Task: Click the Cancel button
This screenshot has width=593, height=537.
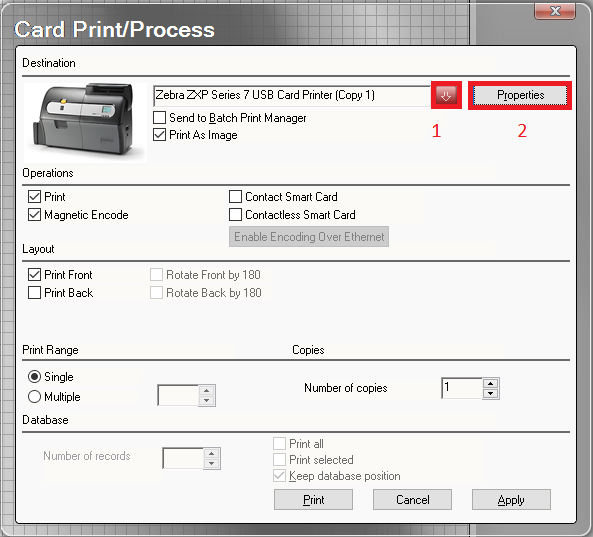Action: 412,500
